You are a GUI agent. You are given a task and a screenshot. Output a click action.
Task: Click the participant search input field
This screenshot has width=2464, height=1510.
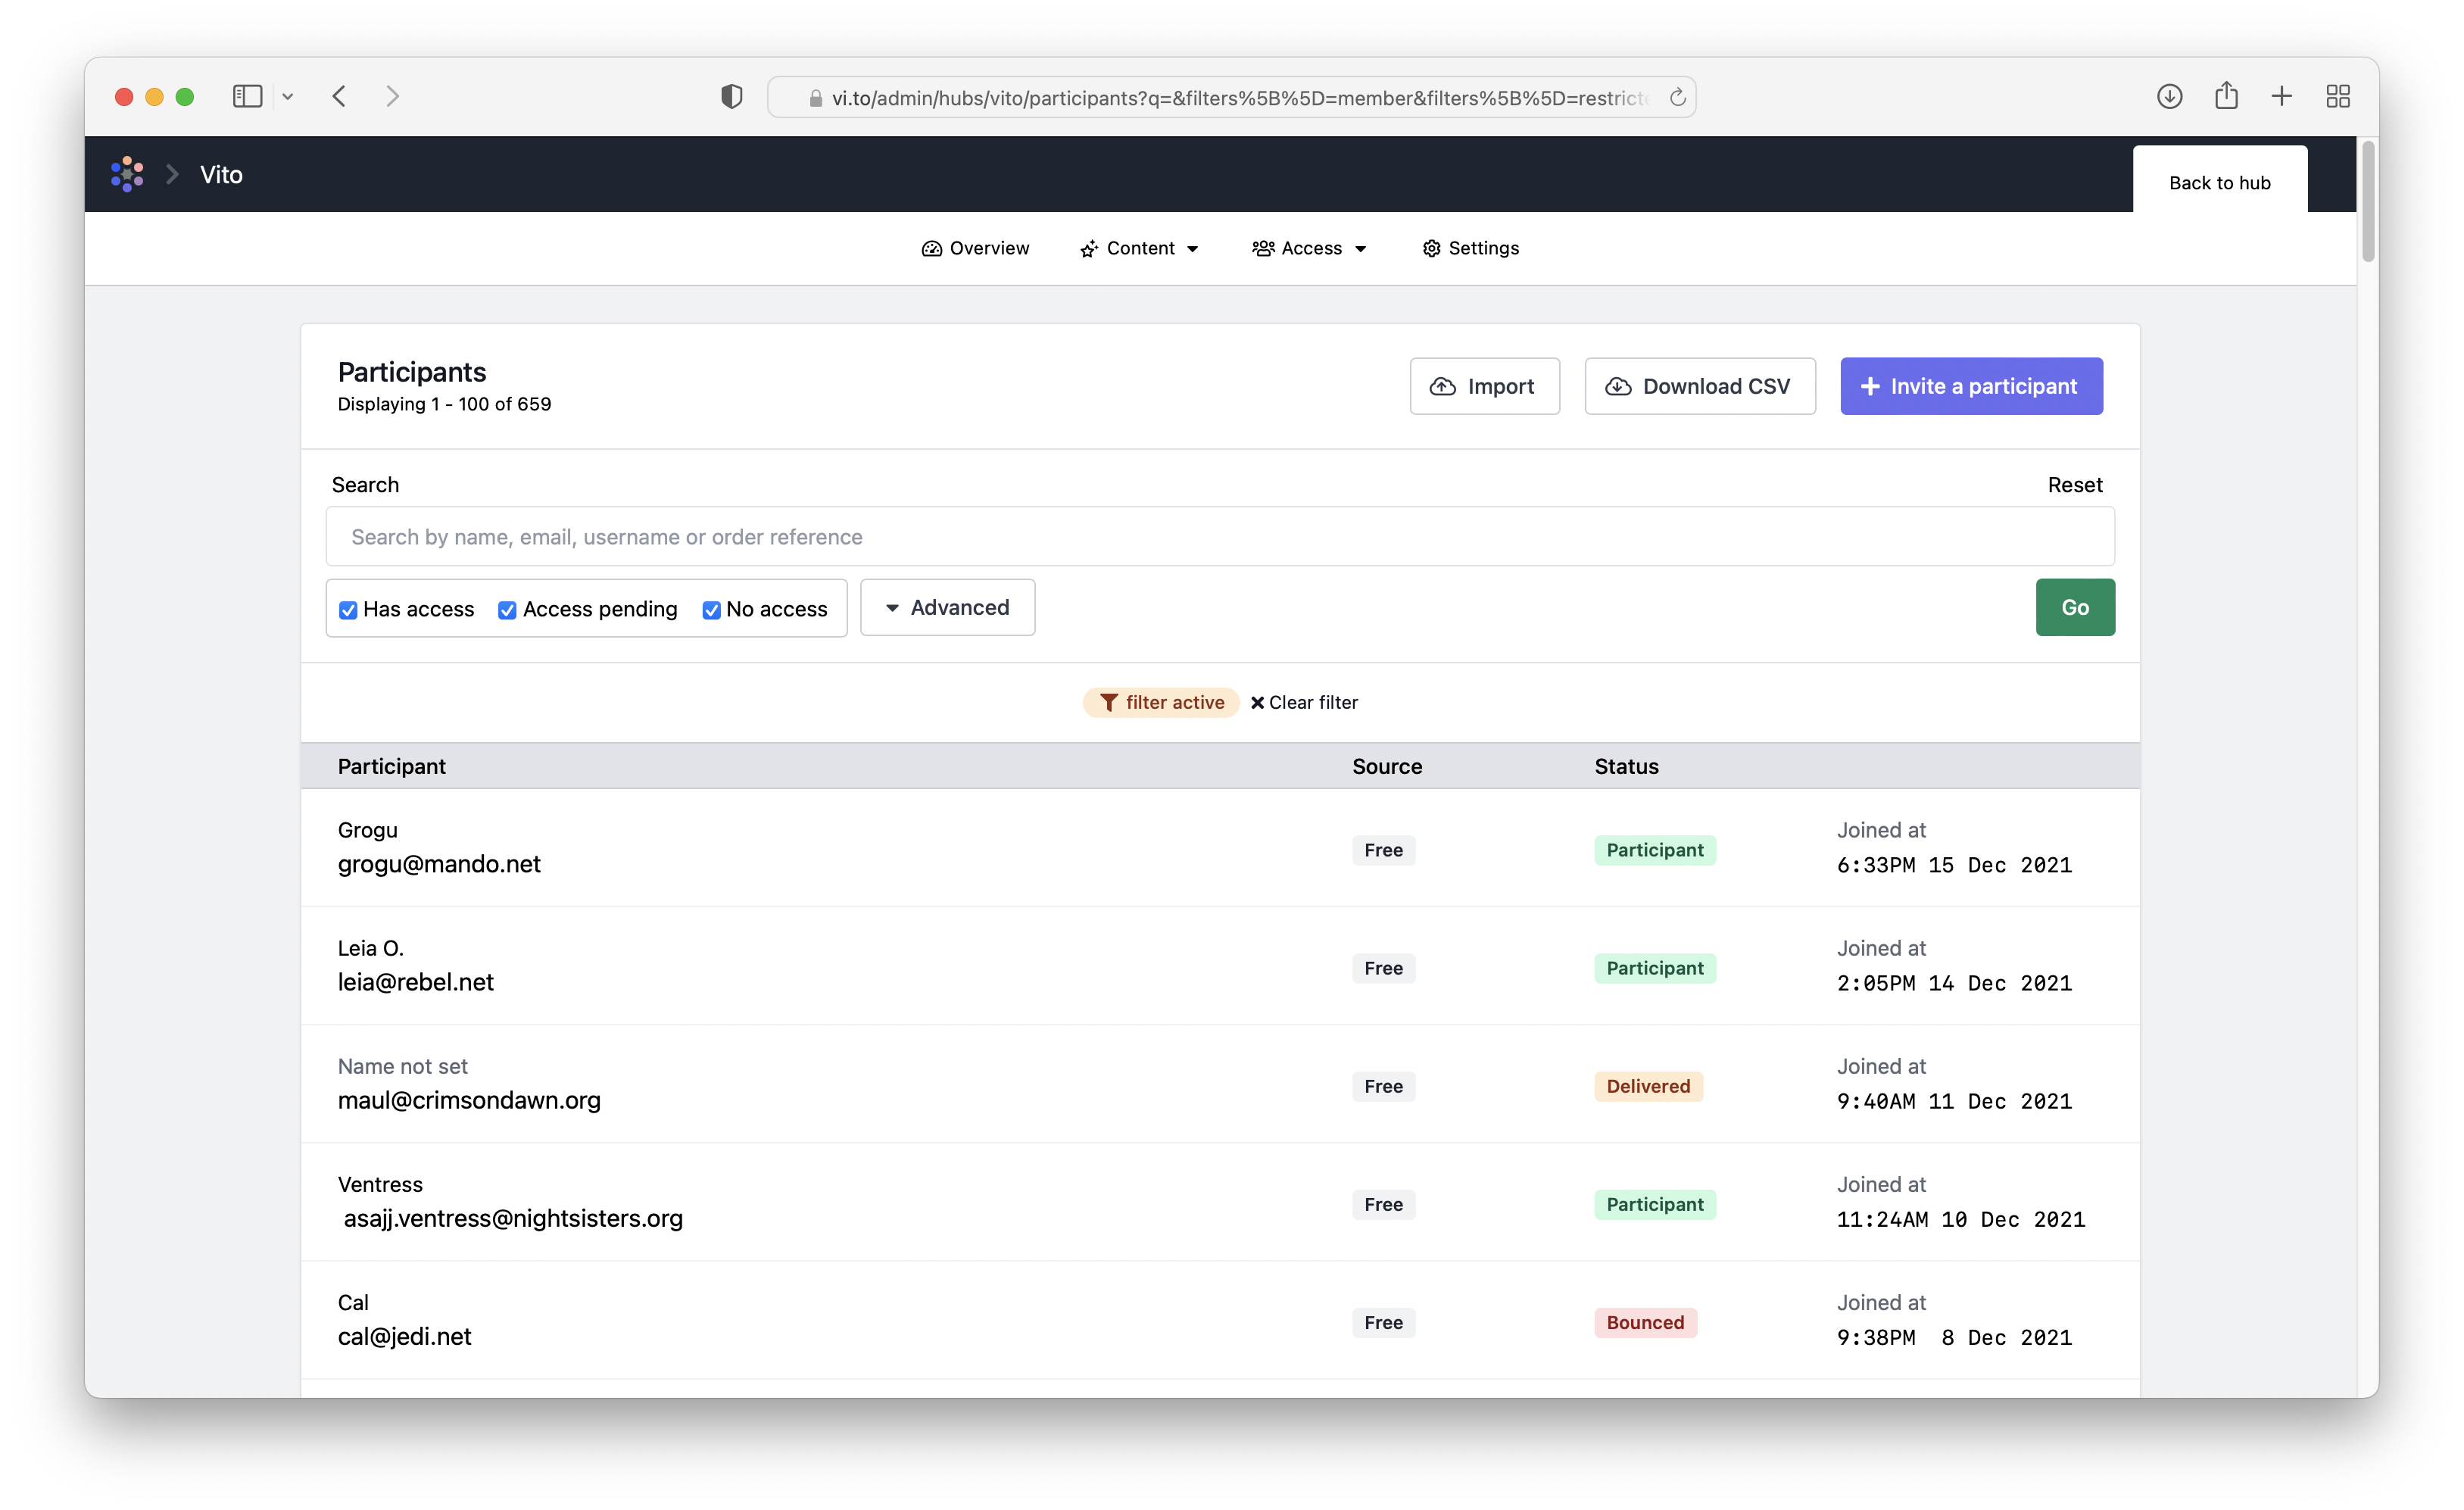(1219, 537)
